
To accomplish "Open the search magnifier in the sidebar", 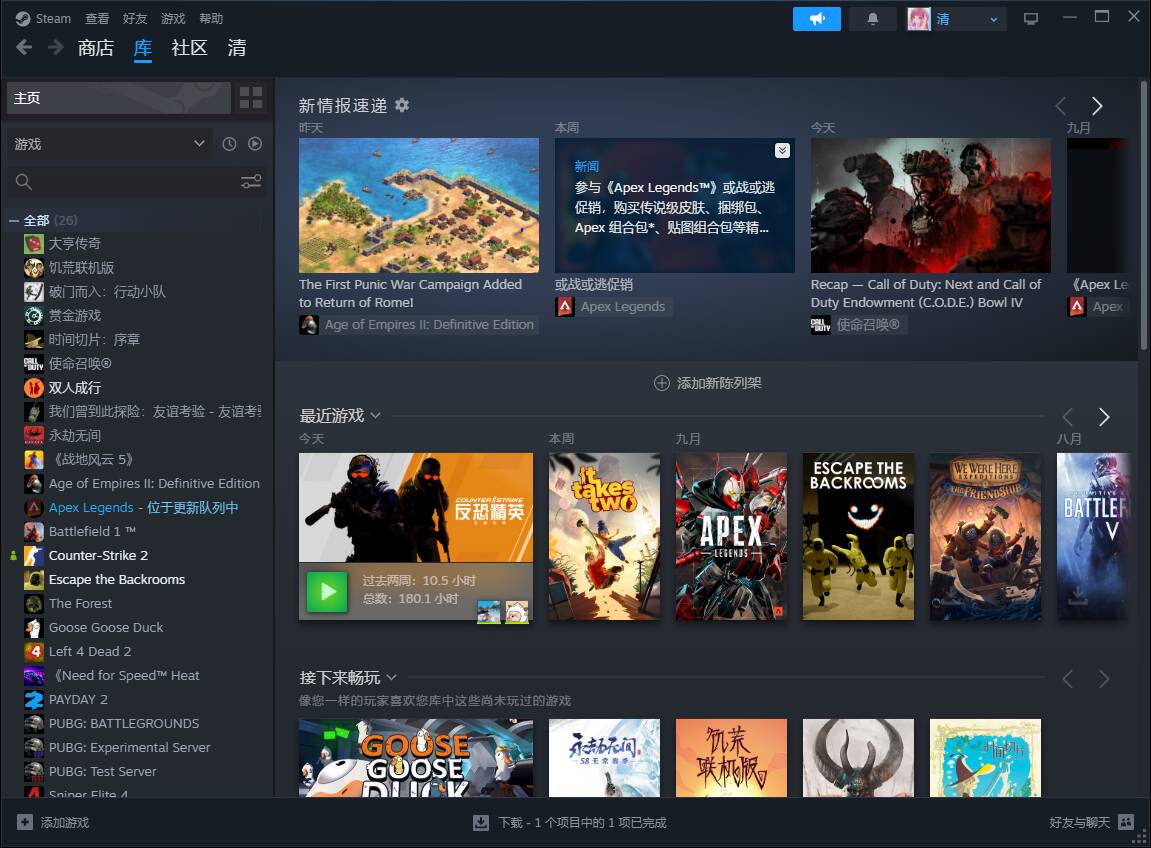I will point(22,181).
